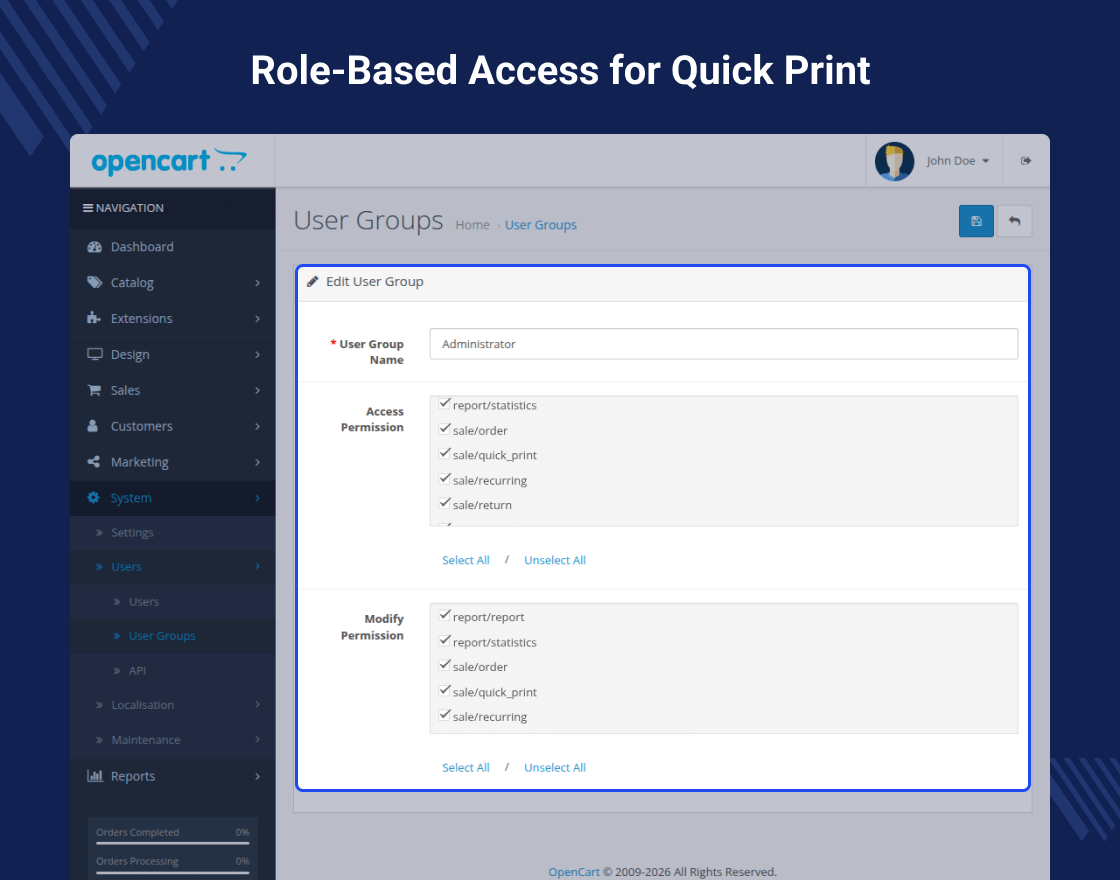Uncheck access permission sale/quick_print

(444, 454)
